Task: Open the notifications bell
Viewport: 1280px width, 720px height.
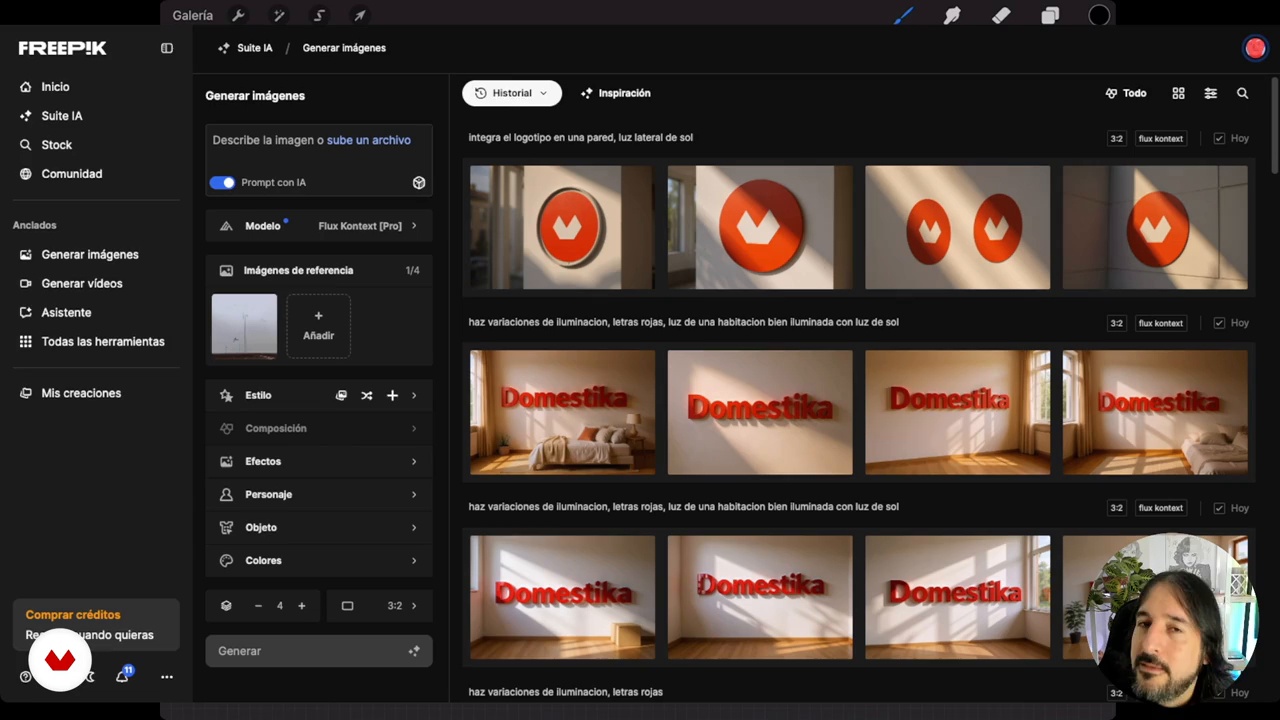Action: [x=122, y=676]
